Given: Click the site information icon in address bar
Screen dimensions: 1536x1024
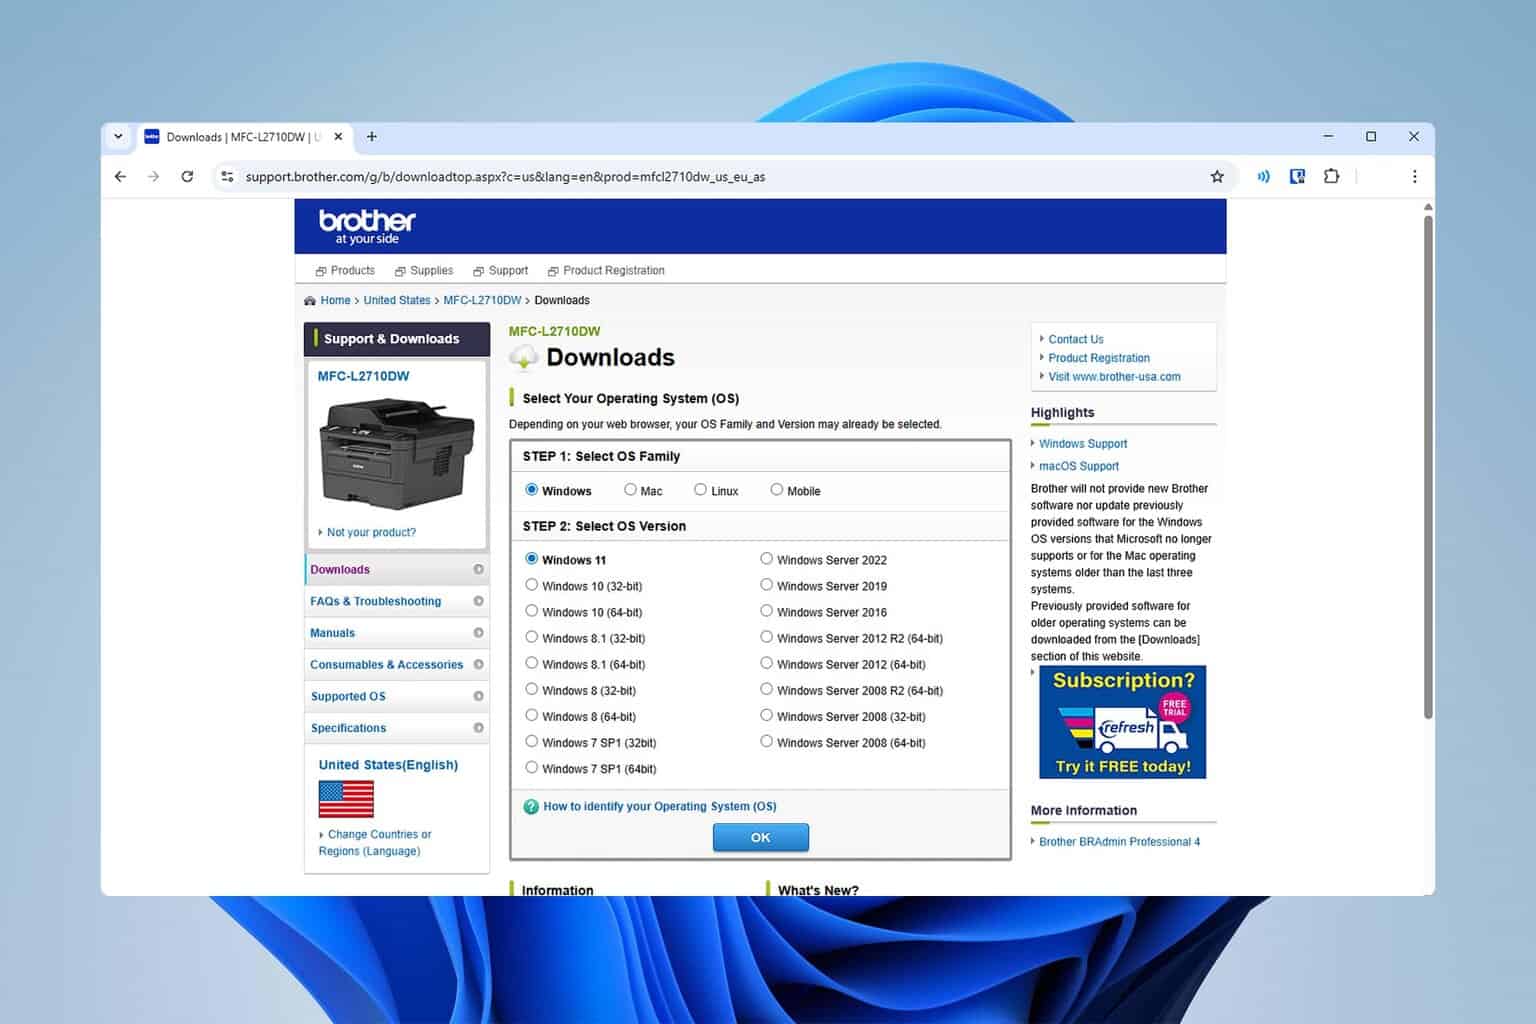Looking at the screenshot, I should 228,177.
